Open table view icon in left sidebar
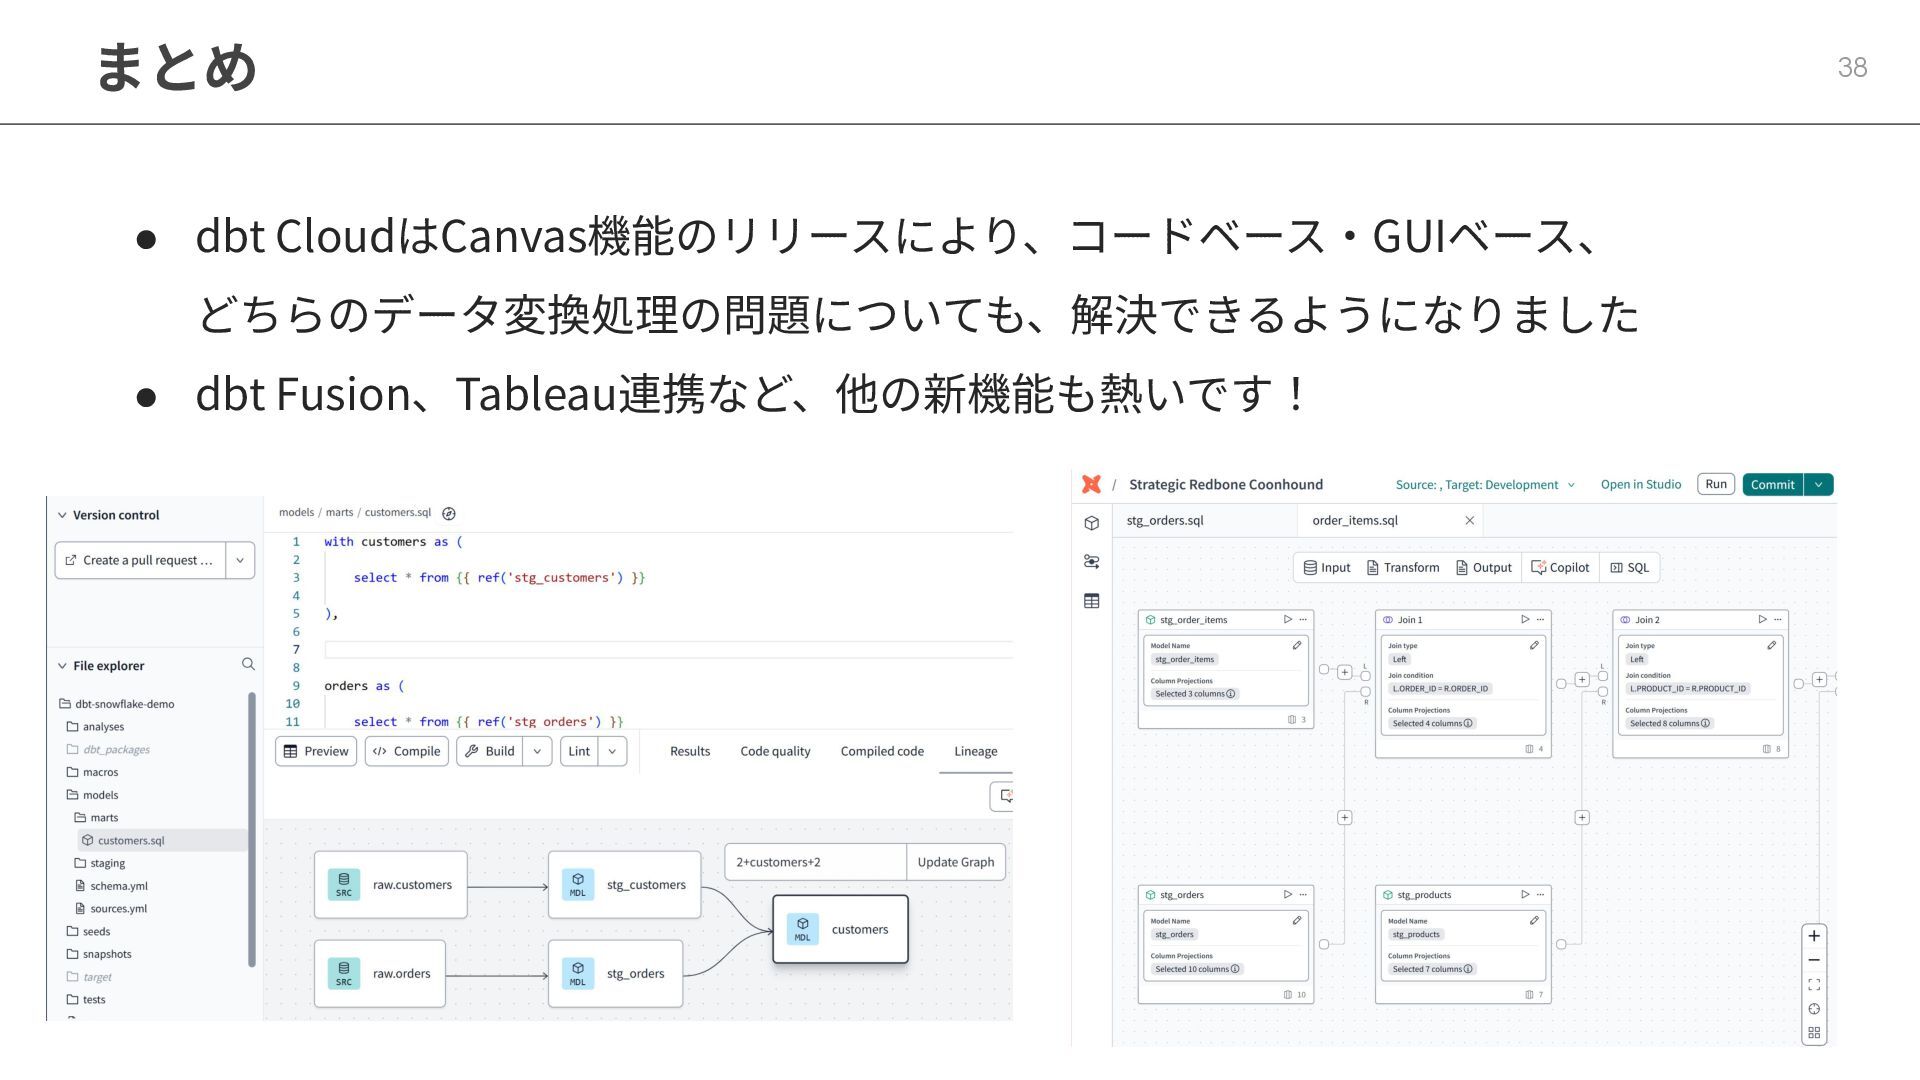The height and width of the screenshot is (1080, 1920). (x=1092, y=601)
